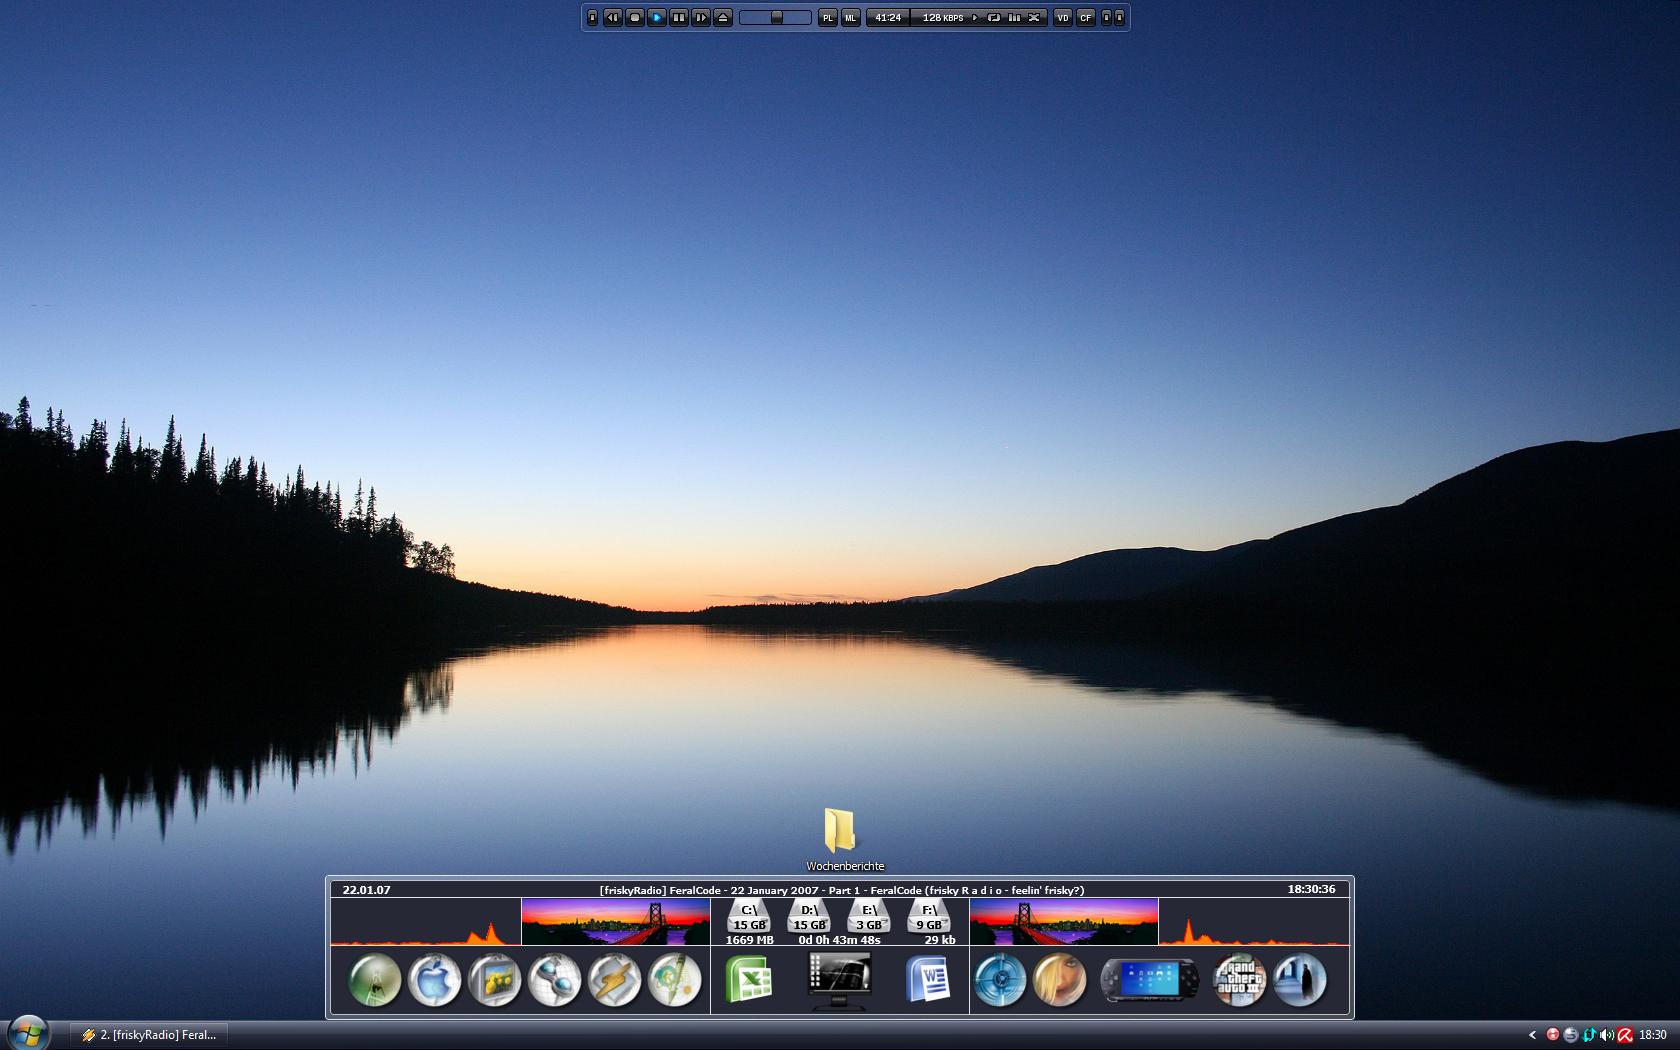The image size is (1680, 1050).
Task: Launch Grand Theft Auto III from the dock
Action: [1239, 979]
